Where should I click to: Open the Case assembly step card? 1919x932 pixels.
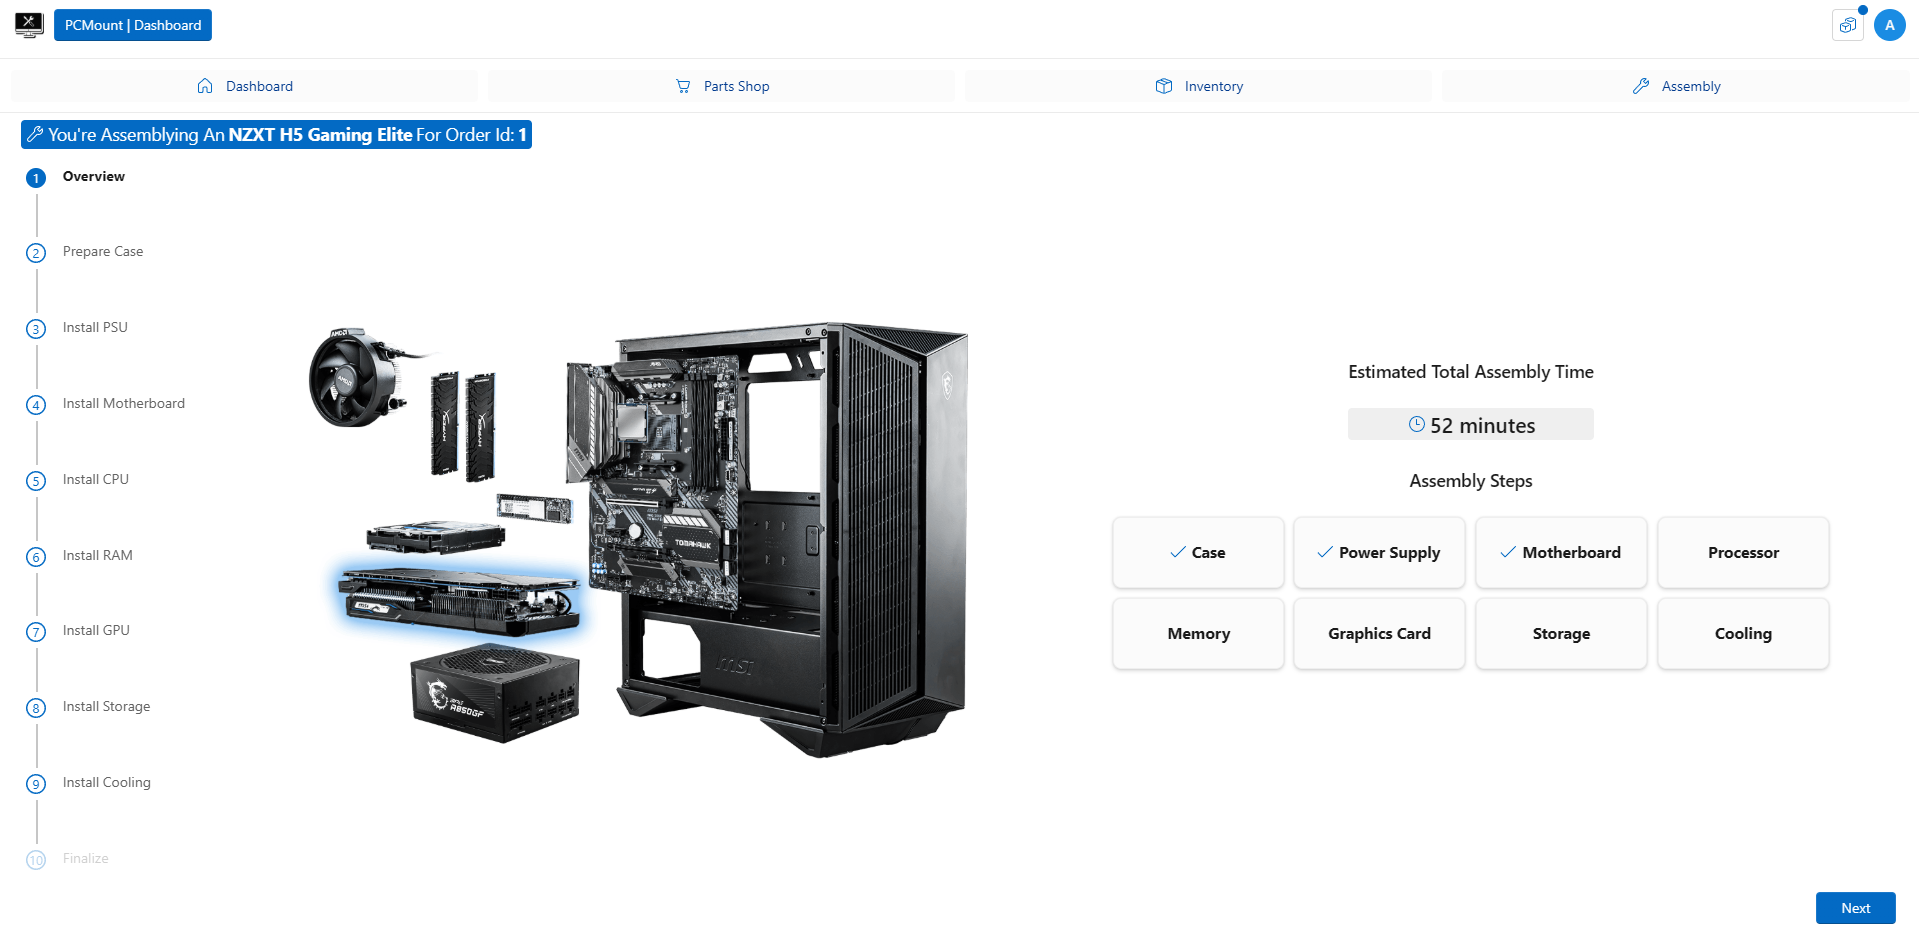point(1198,552)
